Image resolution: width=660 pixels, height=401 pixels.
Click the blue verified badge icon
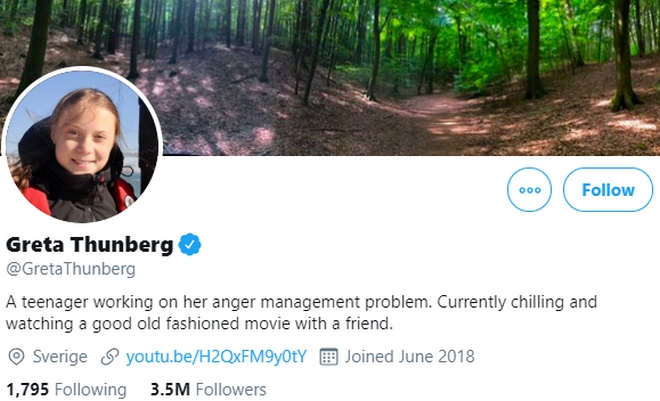point(191,244)
